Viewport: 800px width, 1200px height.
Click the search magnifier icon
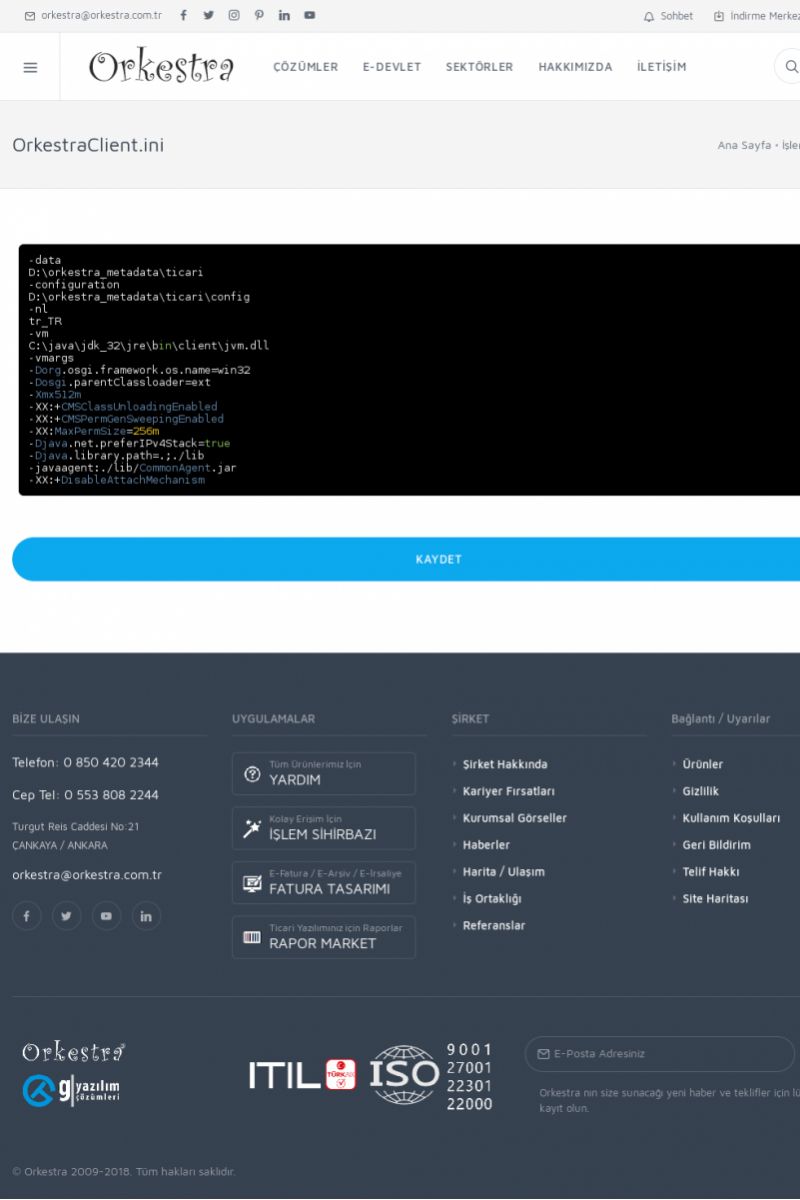[791, 67]
